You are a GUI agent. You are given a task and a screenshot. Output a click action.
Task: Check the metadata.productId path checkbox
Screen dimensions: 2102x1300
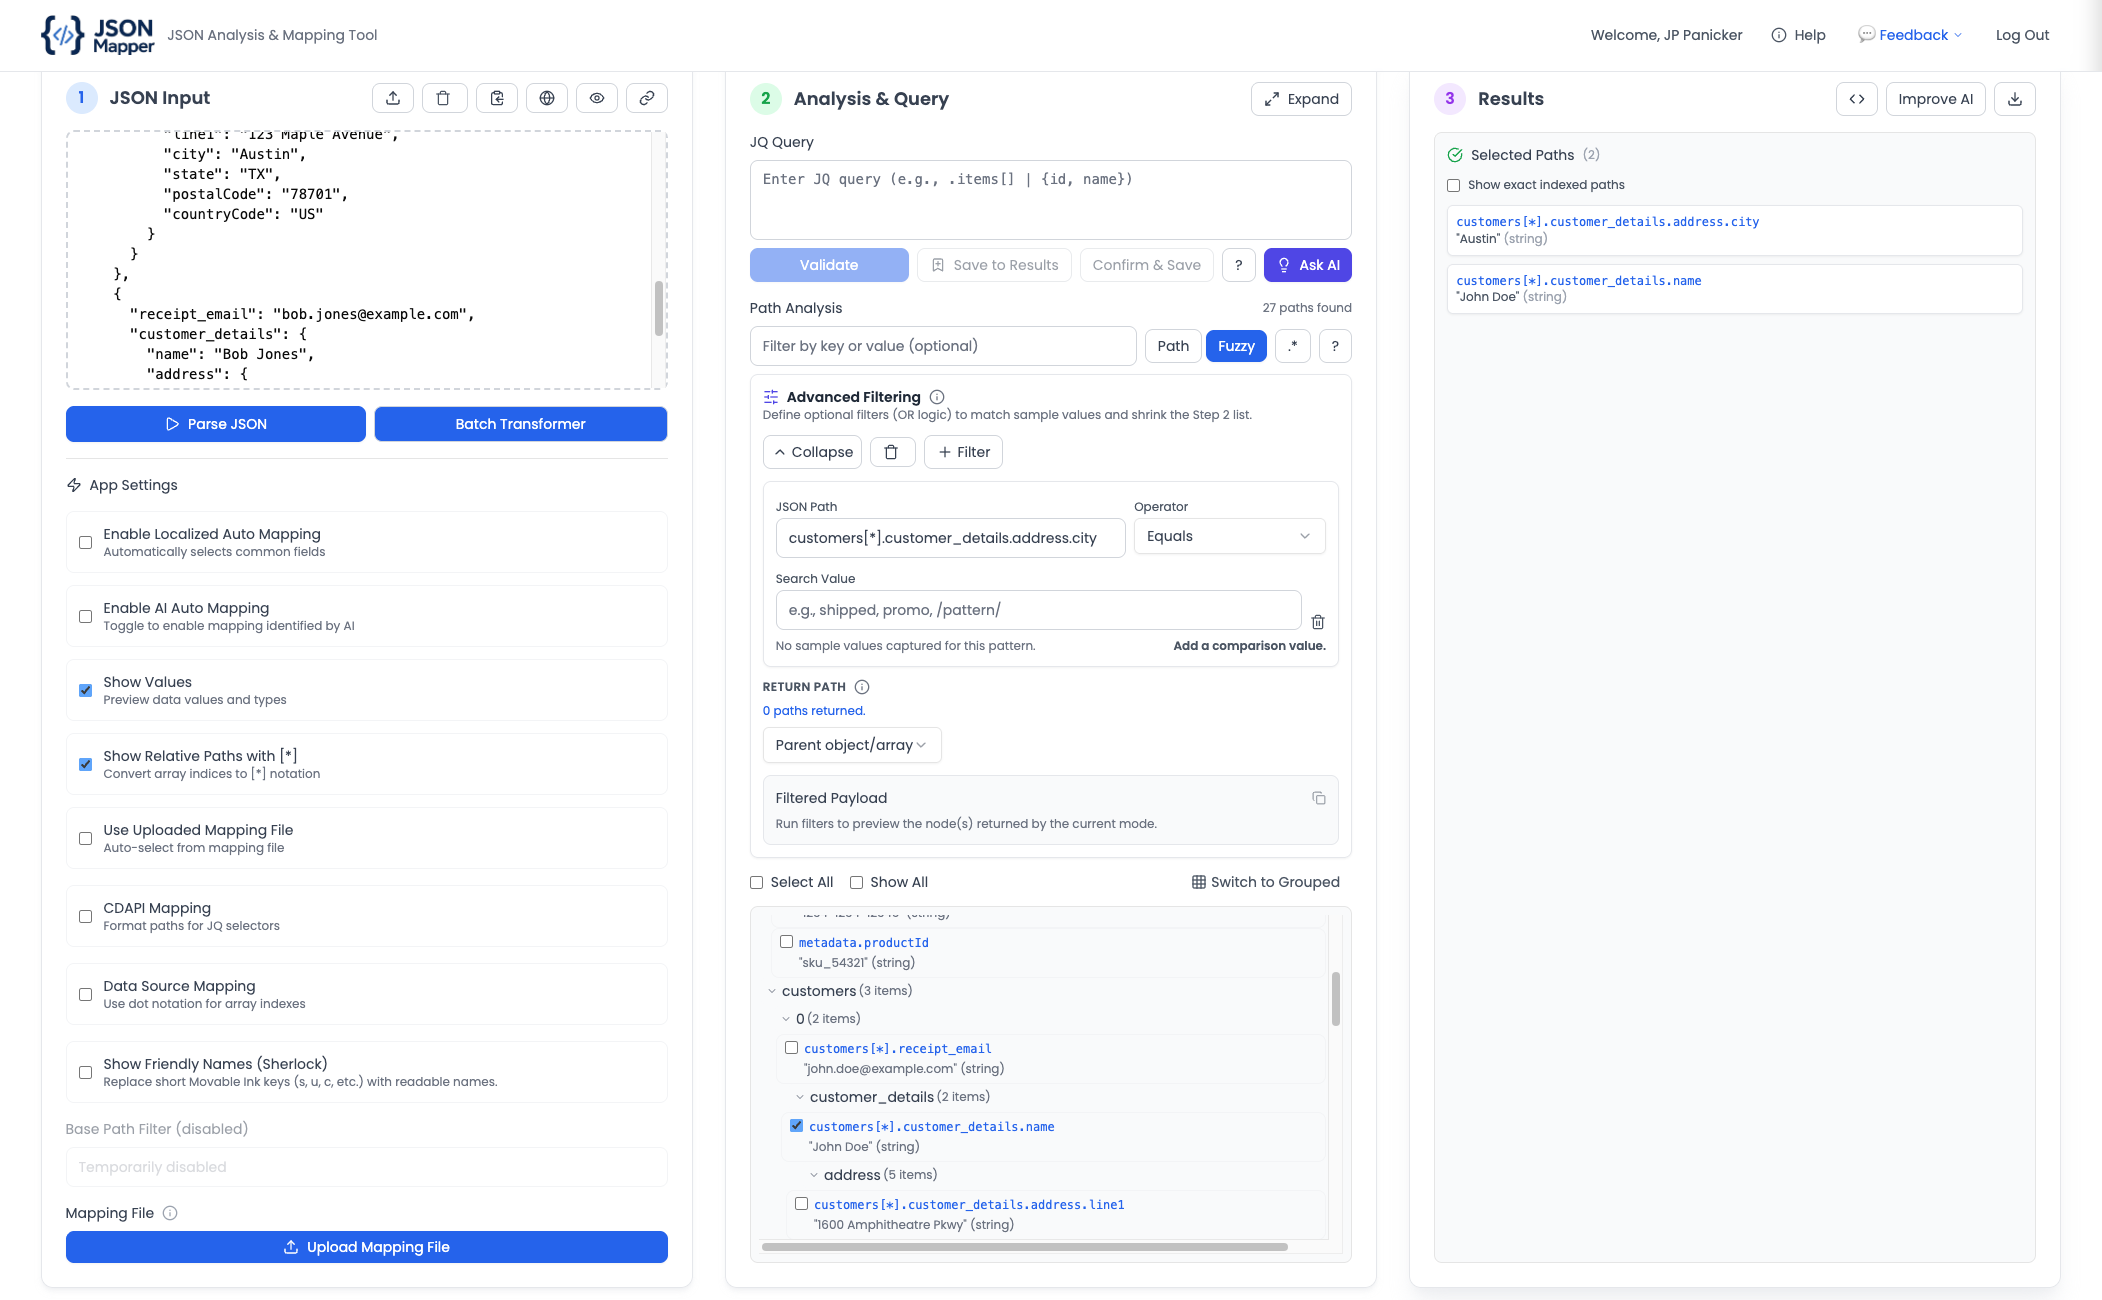[x=787, y=942]
